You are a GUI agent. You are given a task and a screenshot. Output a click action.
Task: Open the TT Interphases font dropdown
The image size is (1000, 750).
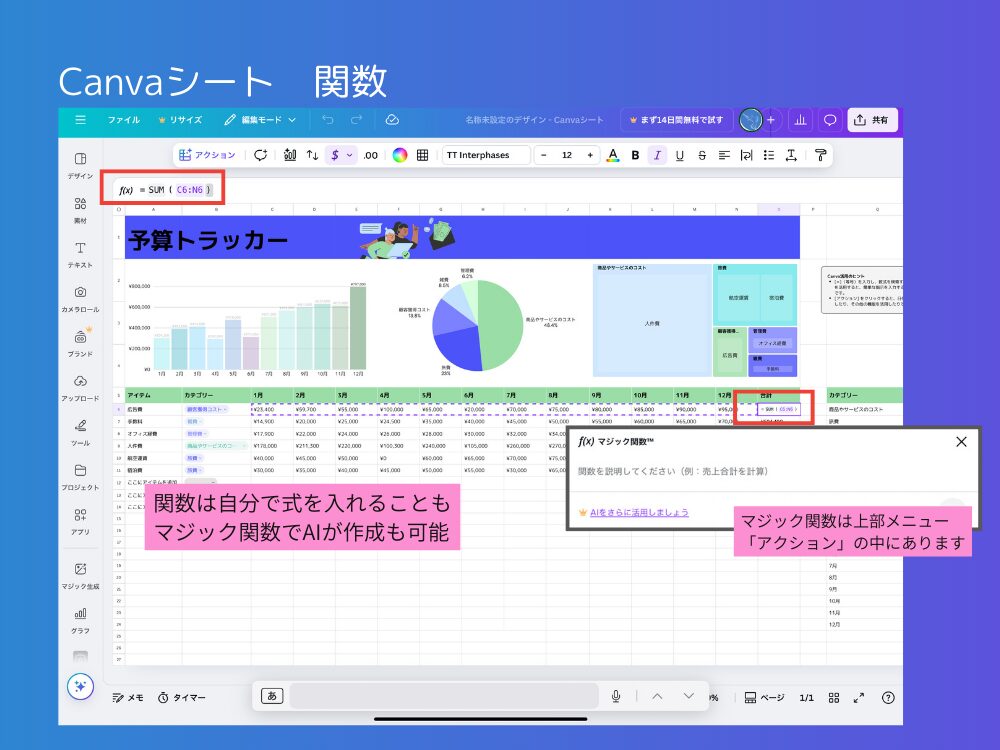point(485,155)
